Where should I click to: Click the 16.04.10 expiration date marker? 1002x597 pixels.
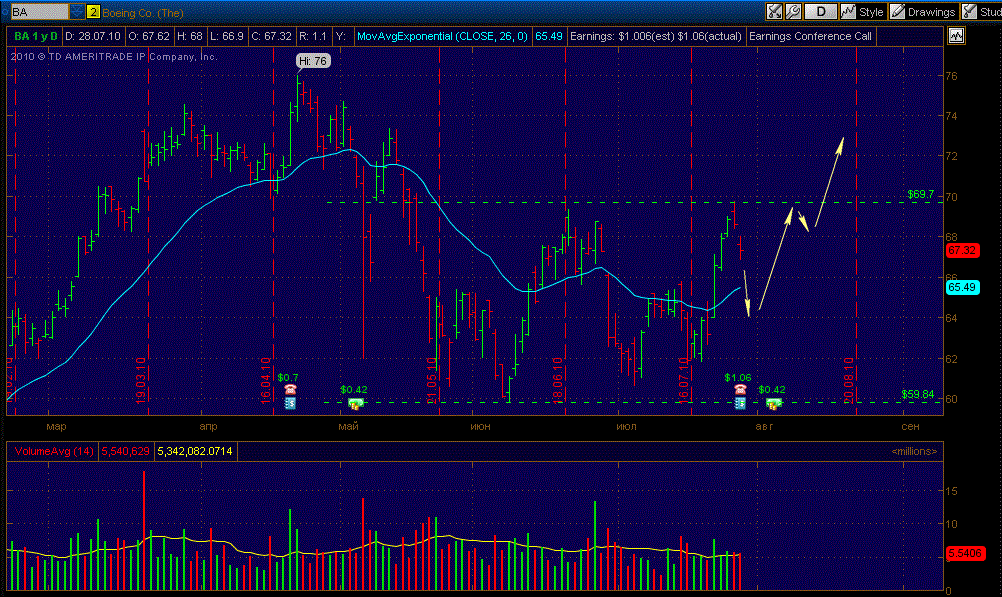pos(266,380)
